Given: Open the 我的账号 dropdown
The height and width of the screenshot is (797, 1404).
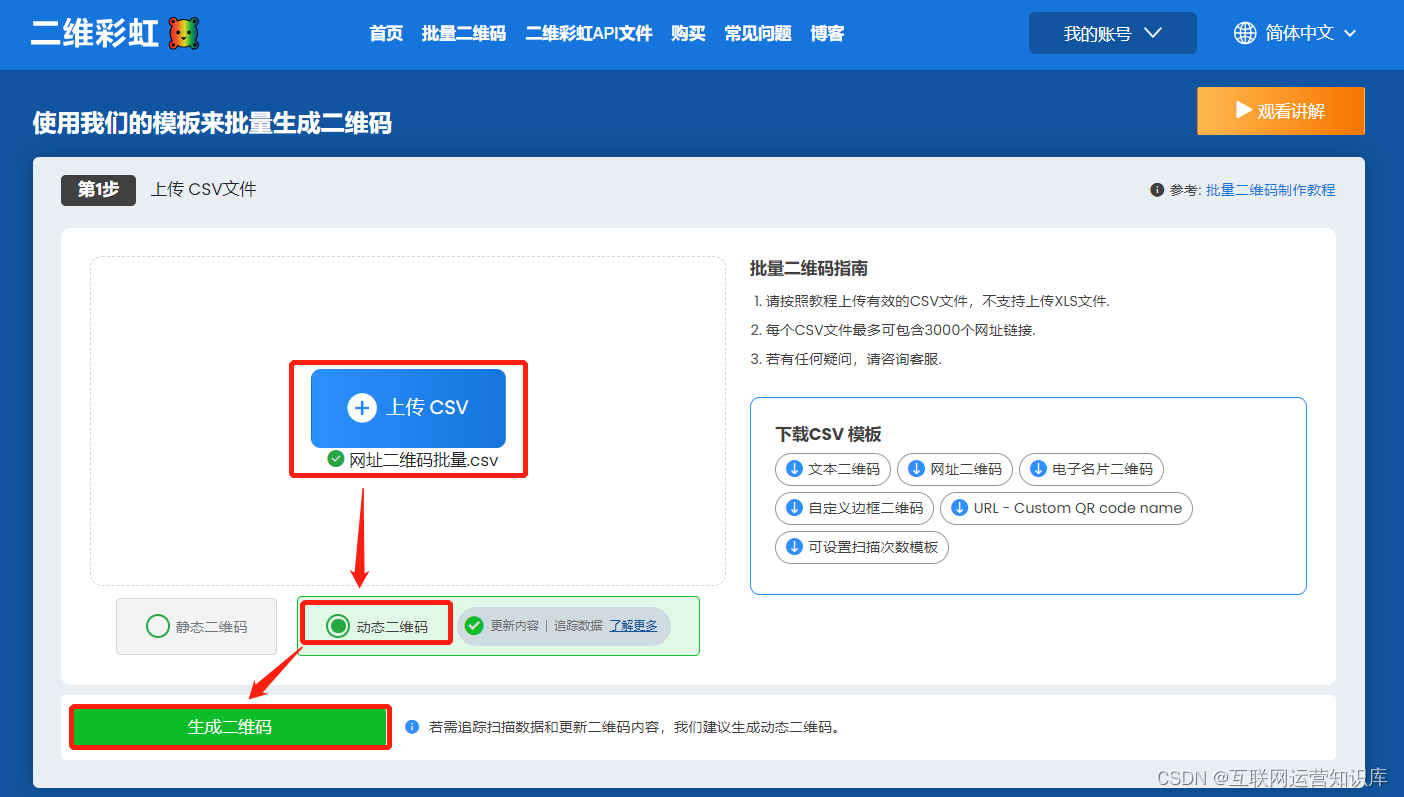Looking at the screenshot, I should point(1112,33).
